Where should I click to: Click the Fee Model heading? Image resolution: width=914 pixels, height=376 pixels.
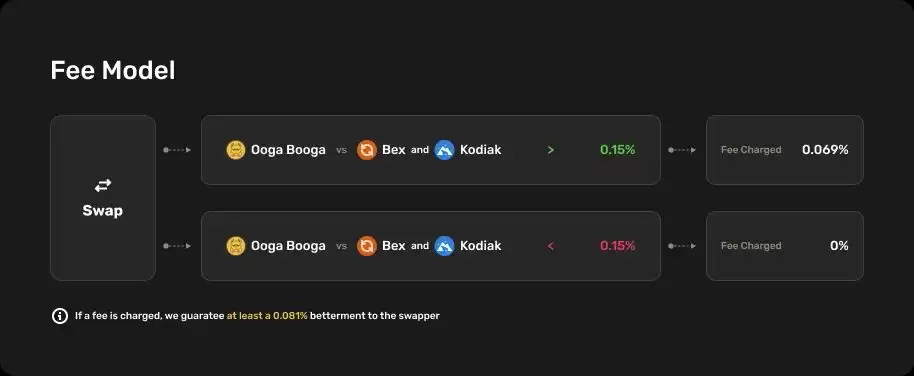click(x=113, y=71)
